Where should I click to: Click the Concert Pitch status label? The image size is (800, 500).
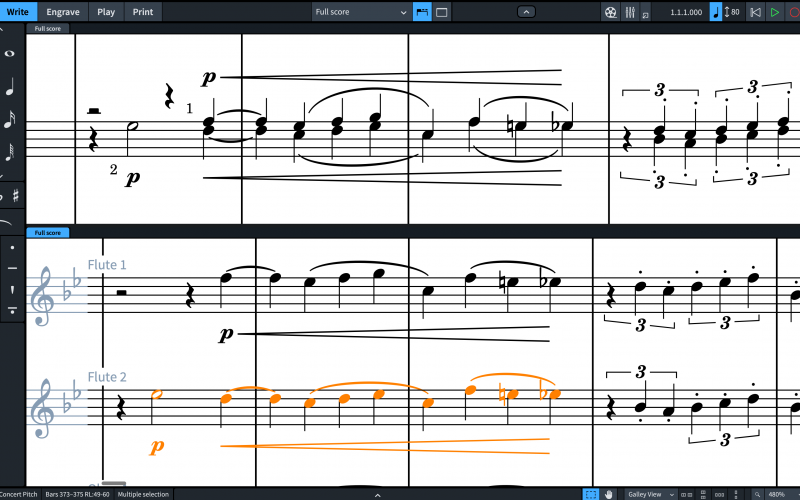19,494
